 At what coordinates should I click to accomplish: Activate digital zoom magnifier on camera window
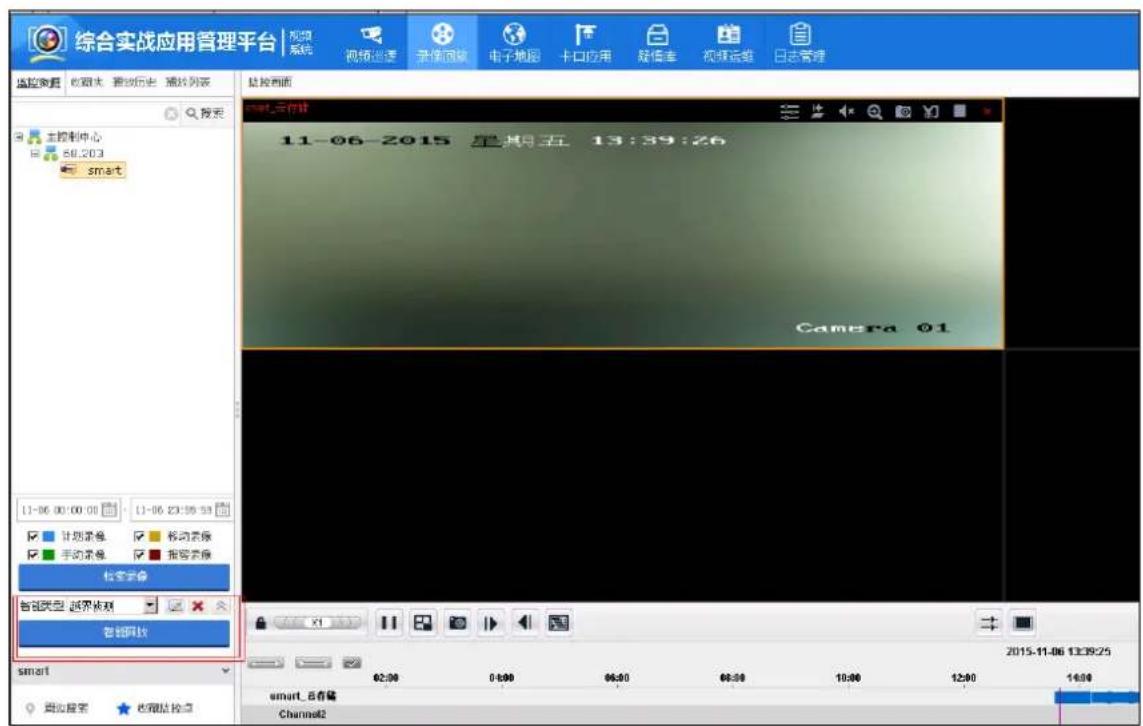875,112
